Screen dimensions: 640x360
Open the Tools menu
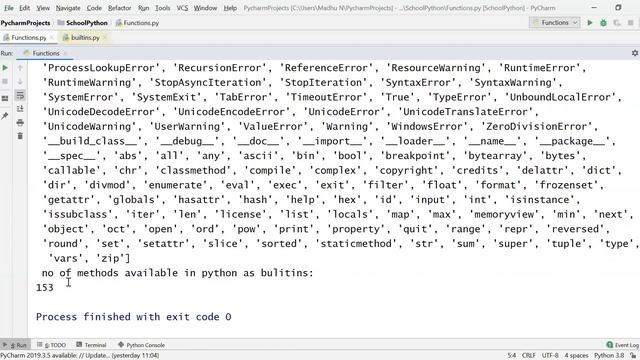162,8
